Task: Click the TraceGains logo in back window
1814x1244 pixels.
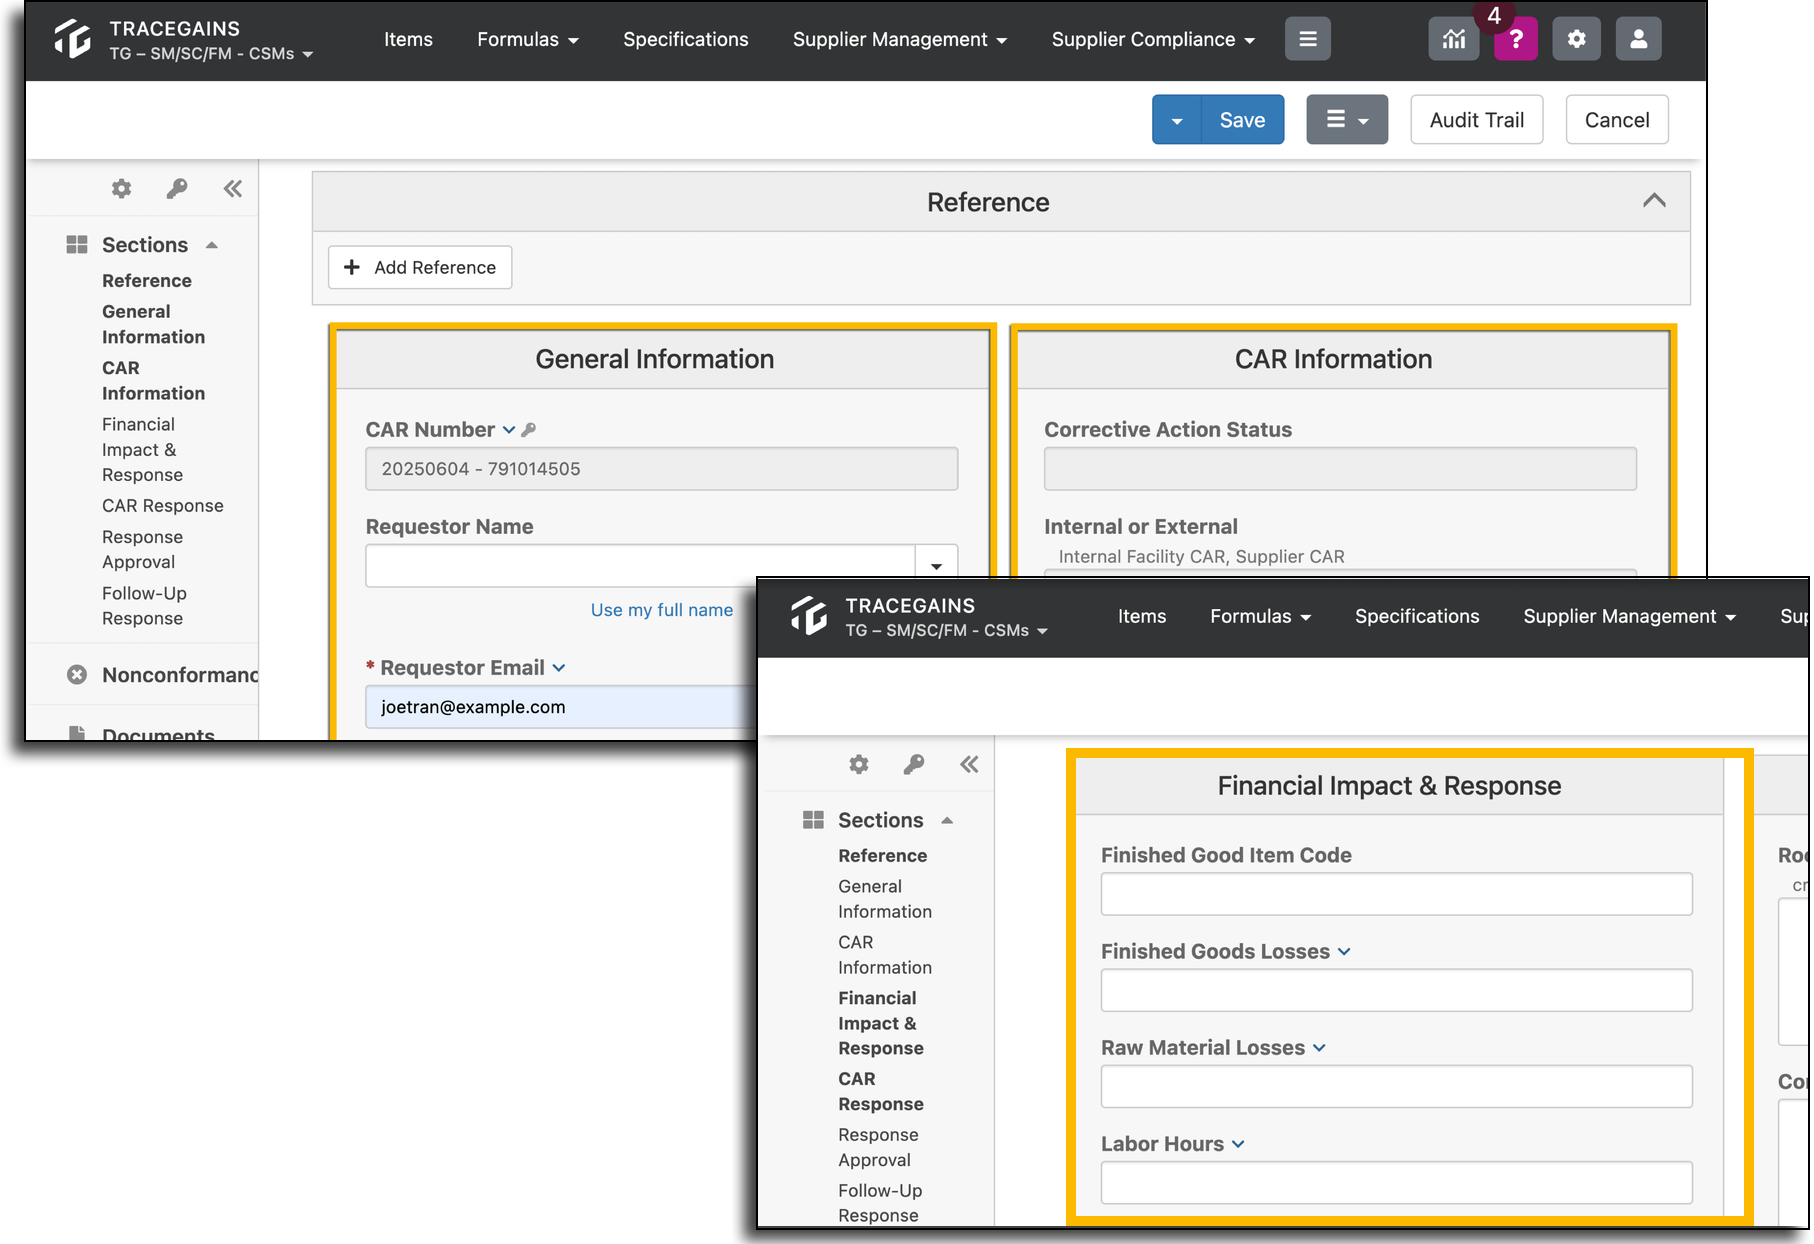Action: [x=73, y=39]
